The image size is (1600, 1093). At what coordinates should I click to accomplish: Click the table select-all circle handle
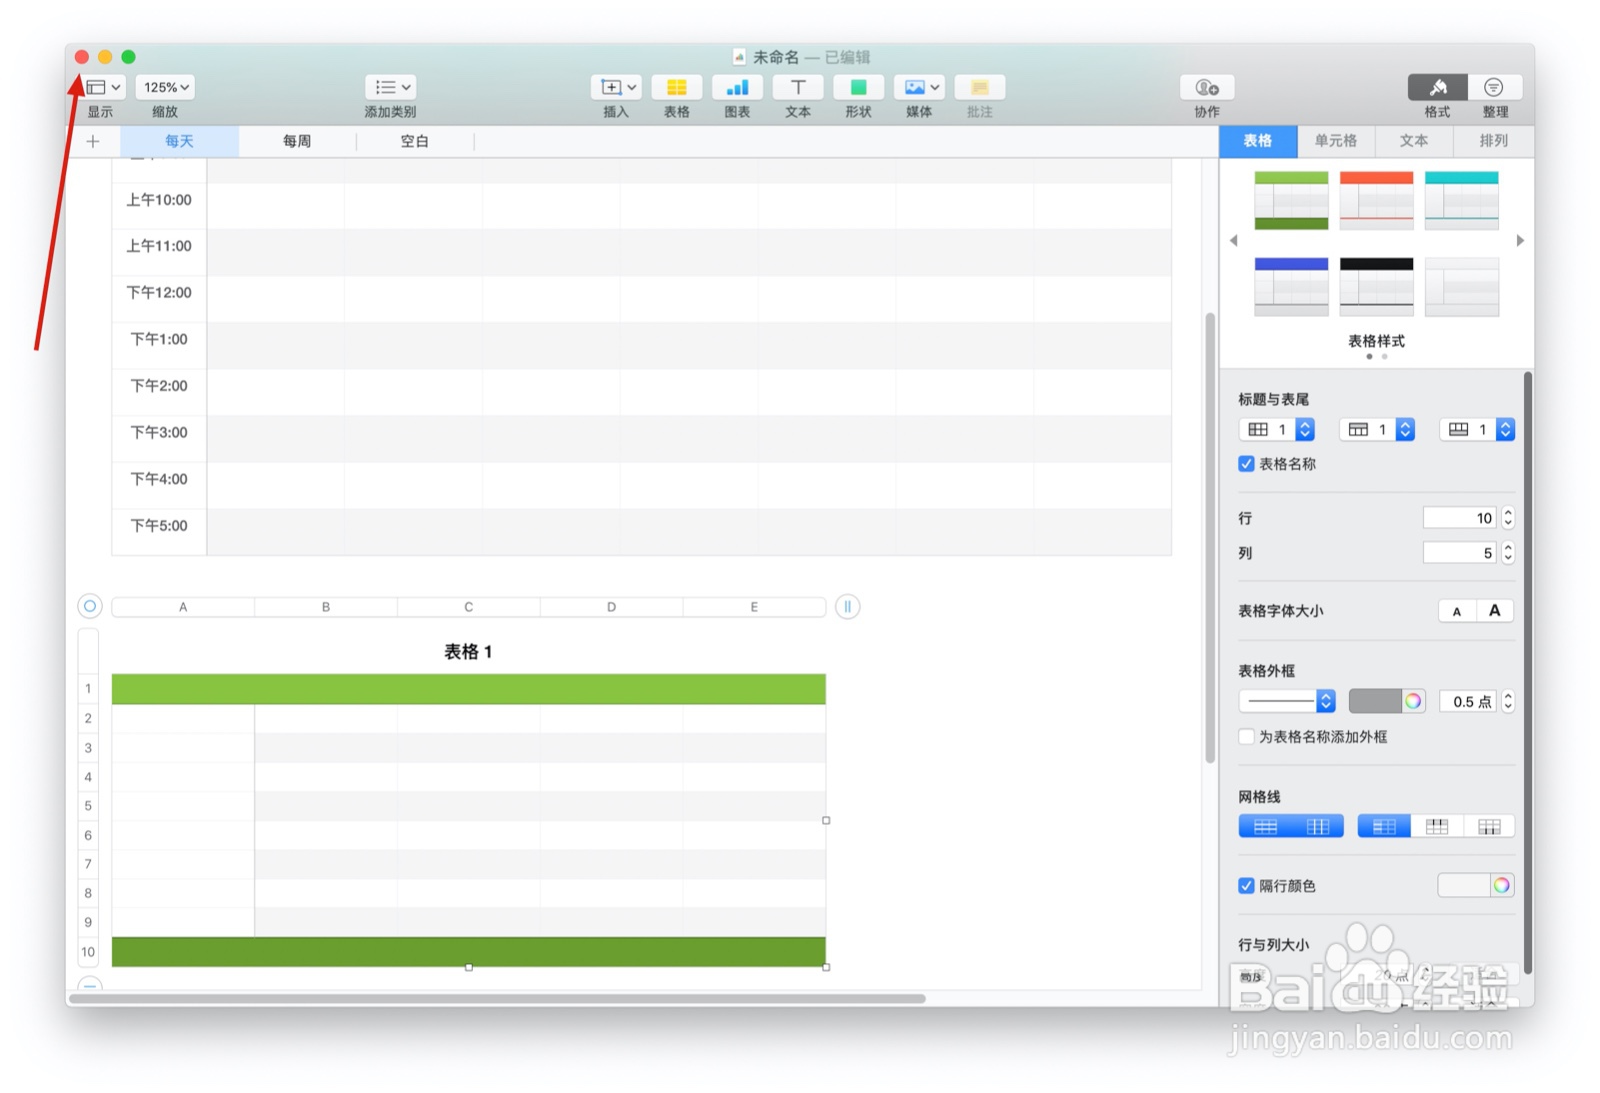pyautogui.click(x=90, y=606)
